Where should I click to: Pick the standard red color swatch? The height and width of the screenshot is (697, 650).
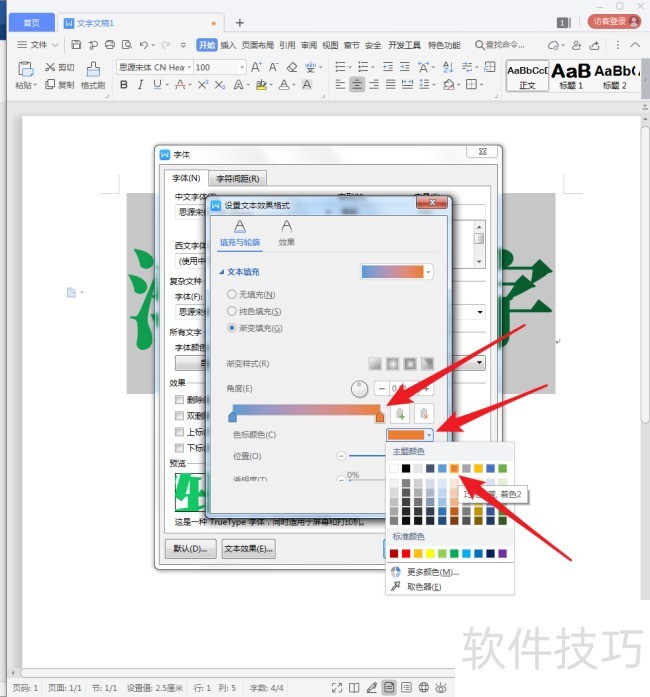406,553
